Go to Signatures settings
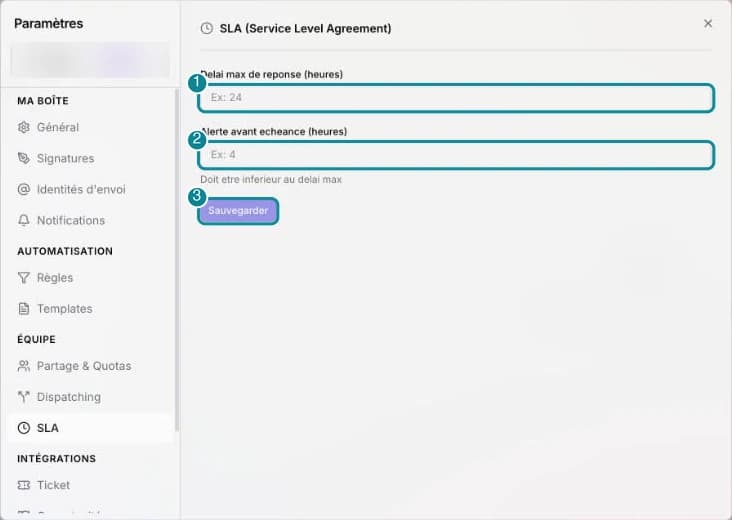Image resolution: width=732 pixels, height=520 pixels. tap(91, 158)
